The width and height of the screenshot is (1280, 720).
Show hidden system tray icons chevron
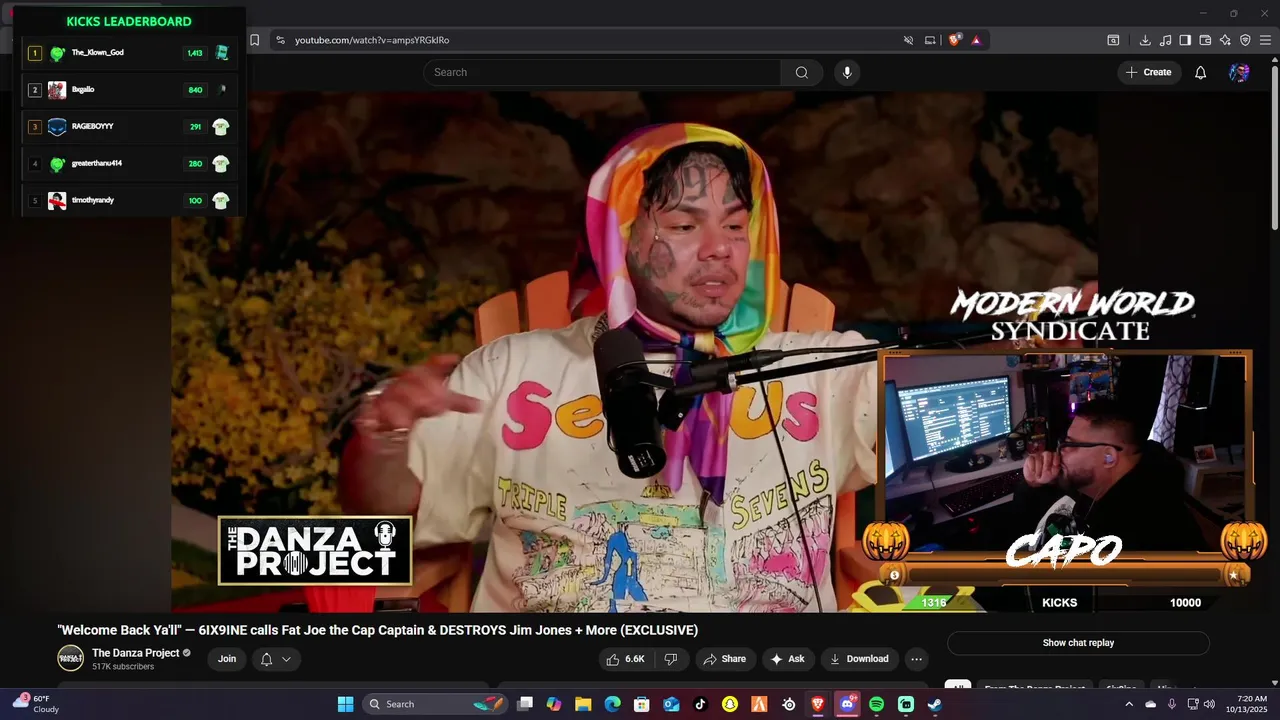(1129, 704)
